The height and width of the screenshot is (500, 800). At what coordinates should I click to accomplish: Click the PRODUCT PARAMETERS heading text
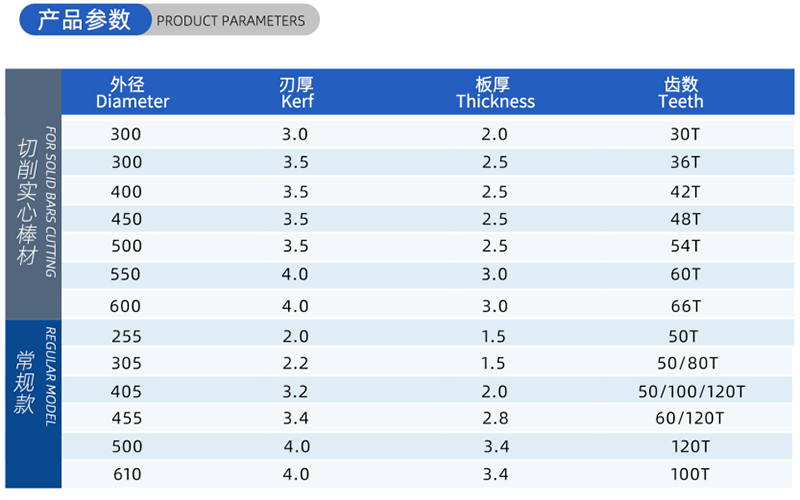click(231, 21)
